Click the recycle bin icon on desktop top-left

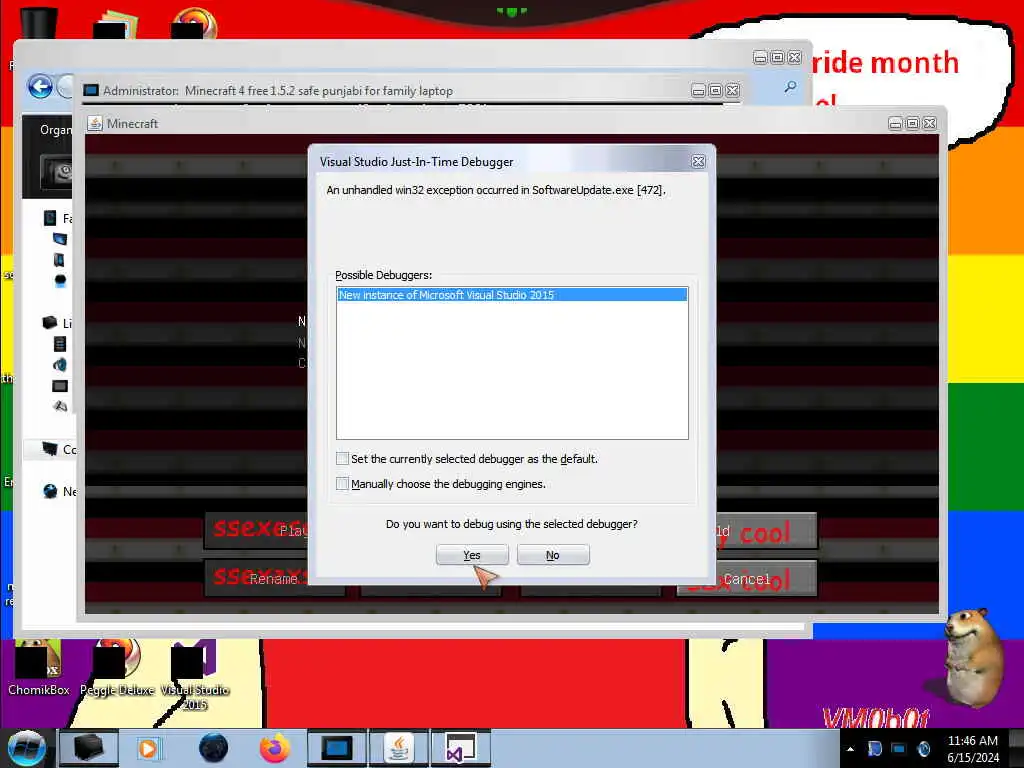(x=39, y=22)
